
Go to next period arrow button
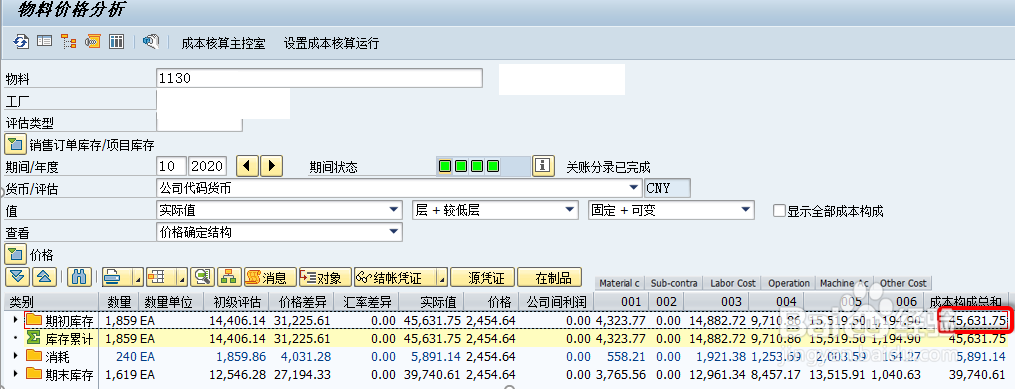point(272,166)
